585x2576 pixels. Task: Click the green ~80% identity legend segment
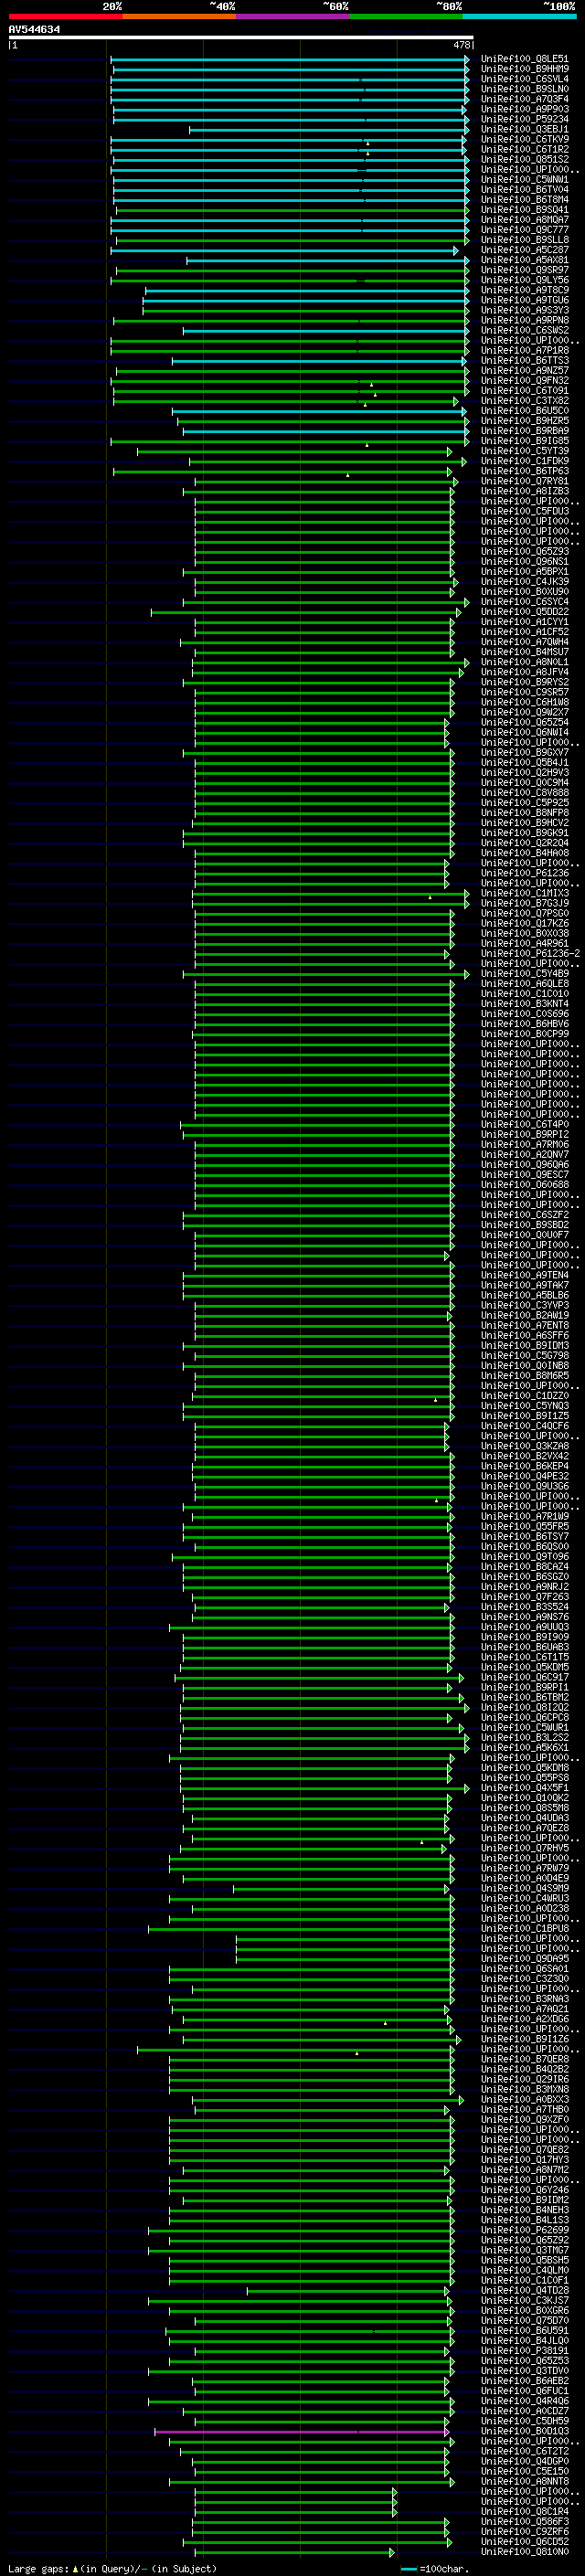(x=406, y=17)
